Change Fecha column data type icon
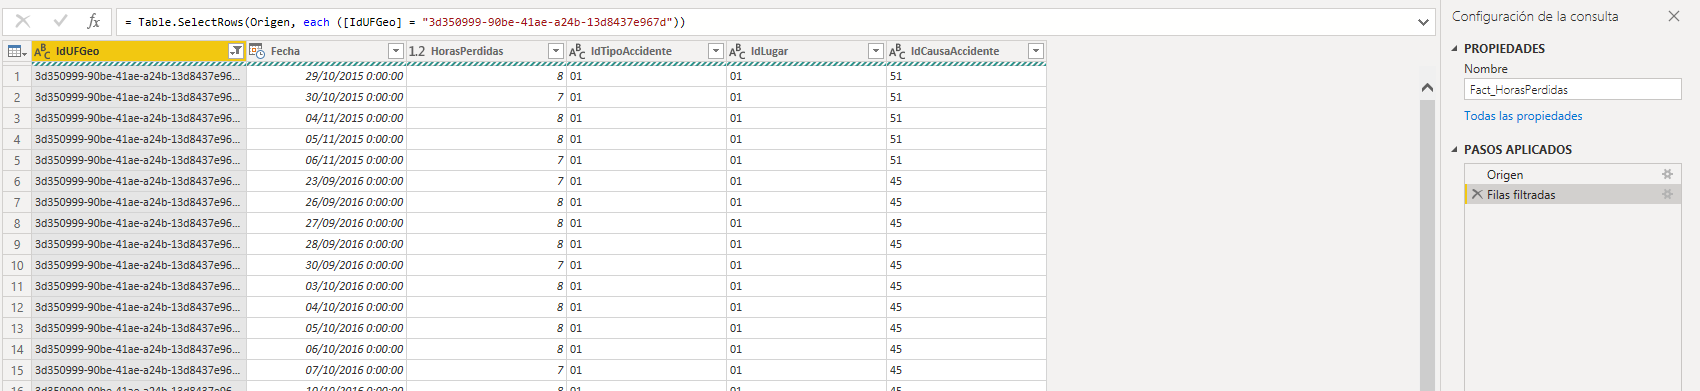 [257, 51]
